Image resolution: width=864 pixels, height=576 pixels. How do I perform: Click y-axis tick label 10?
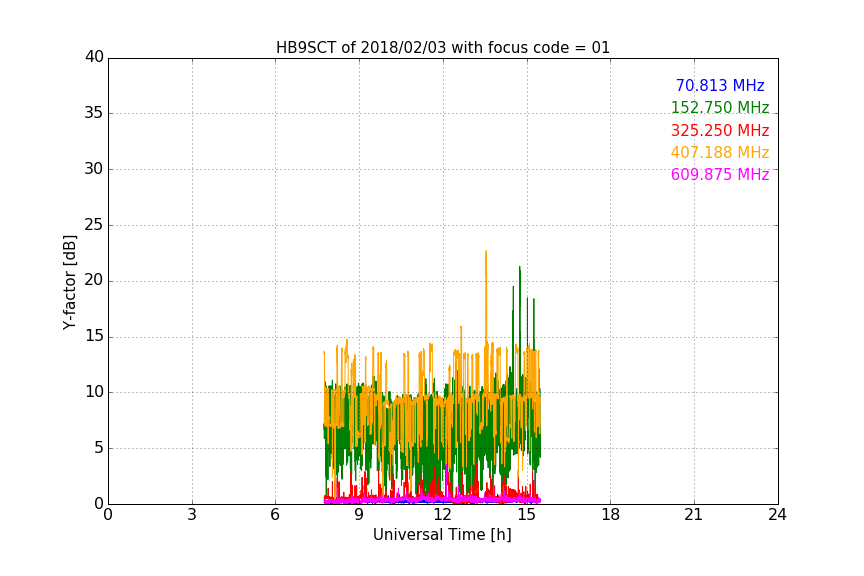pos(94,392)
